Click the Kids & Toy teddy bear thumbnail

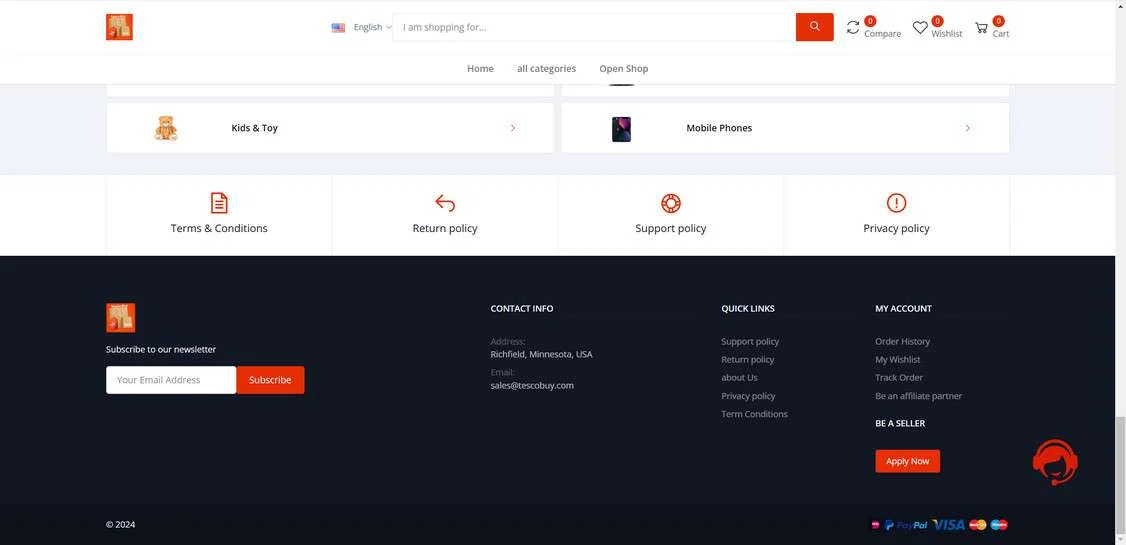[x=166, y=128]
